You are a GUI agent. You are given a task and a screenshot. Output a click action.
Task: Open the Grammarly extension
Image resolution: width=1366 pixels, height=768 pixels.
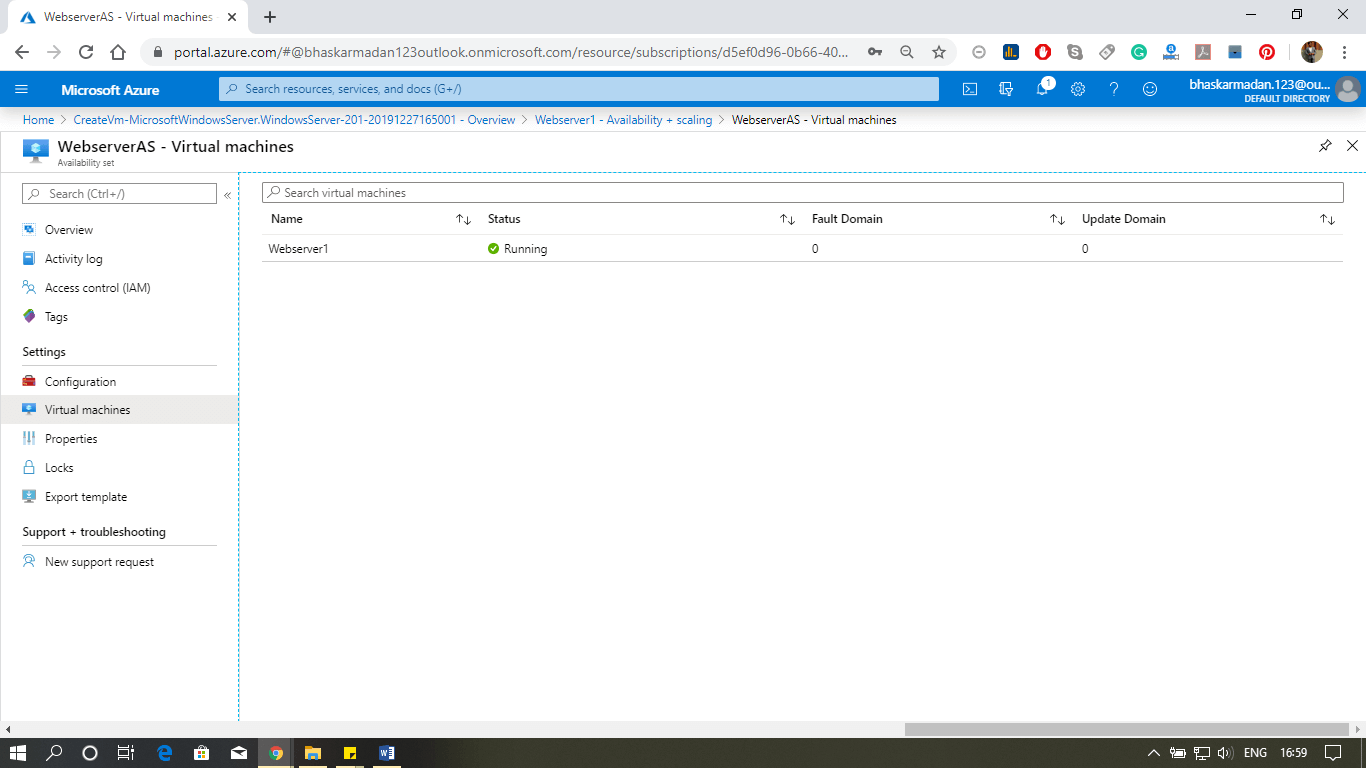[1139, 52]
